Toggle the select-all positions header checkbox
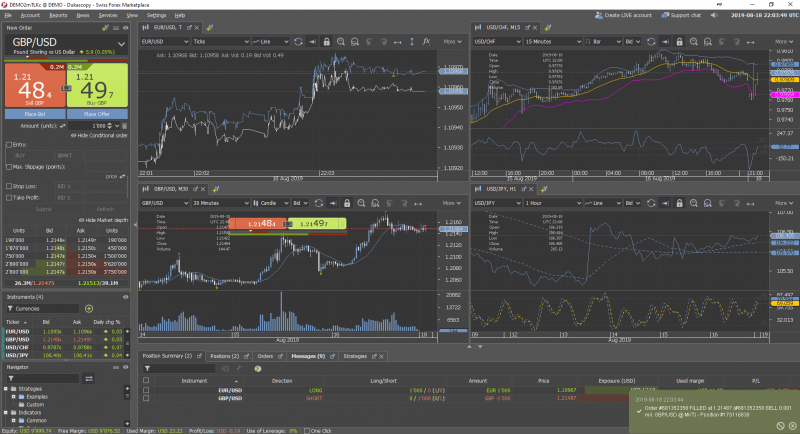This screenshot has height=434, width=800. pos(146,380)
